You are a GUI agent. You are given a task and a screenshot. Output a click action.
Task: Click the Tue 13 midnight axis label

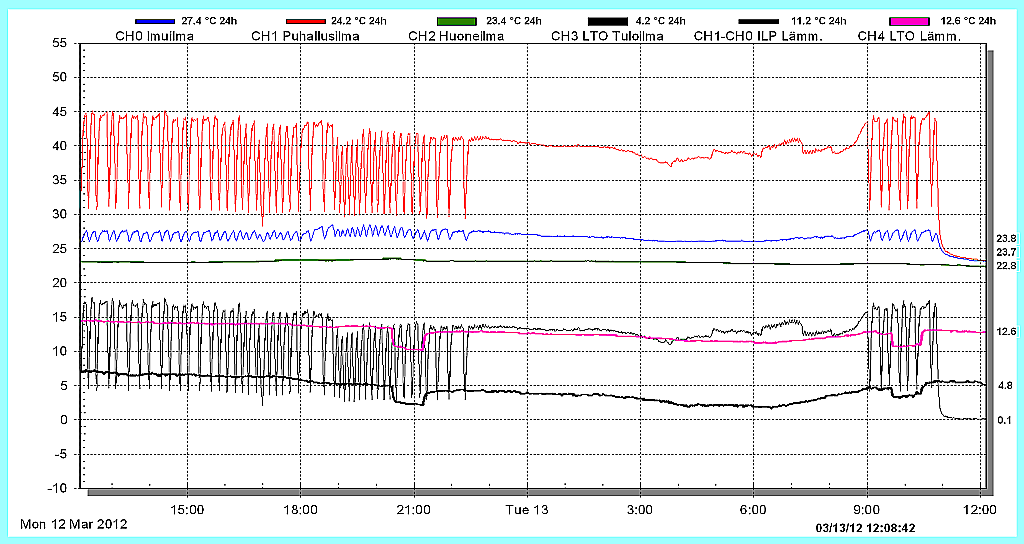tap(526, 509)
